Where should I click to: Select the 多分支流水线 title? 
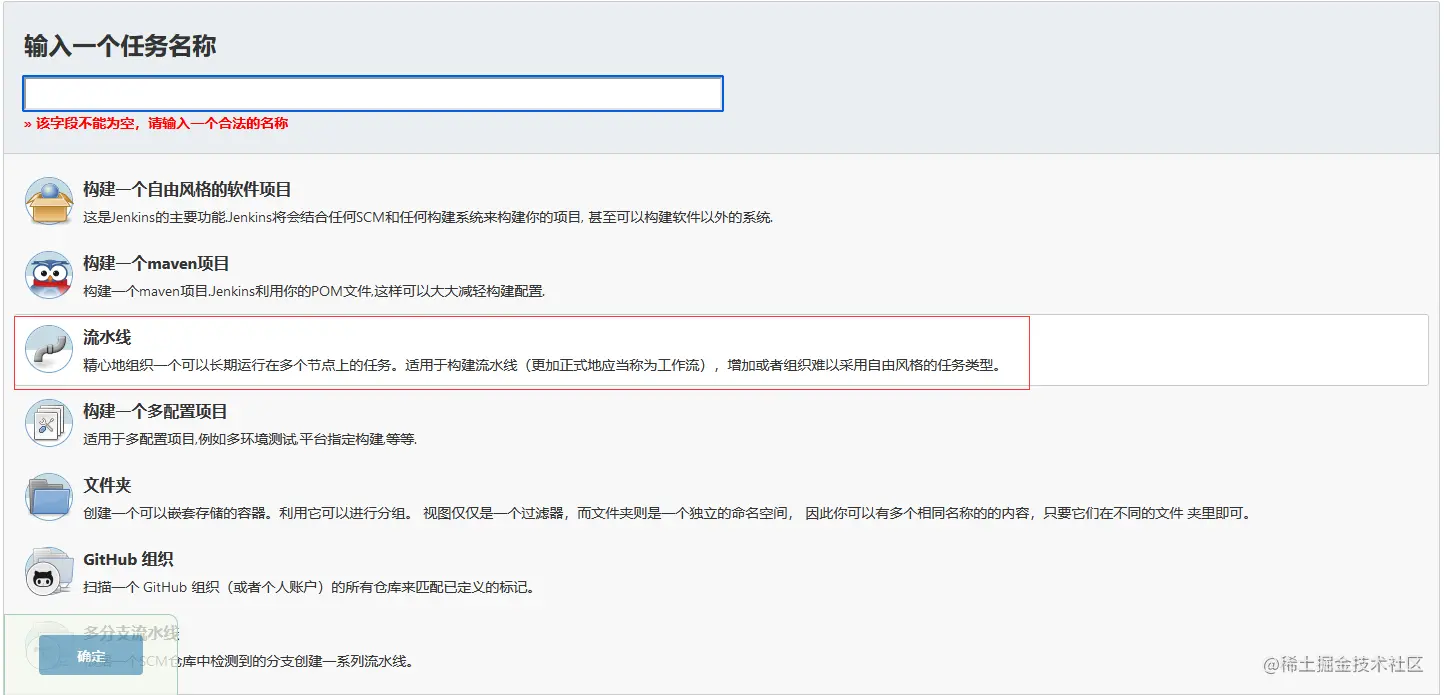(x=131, y=633)
